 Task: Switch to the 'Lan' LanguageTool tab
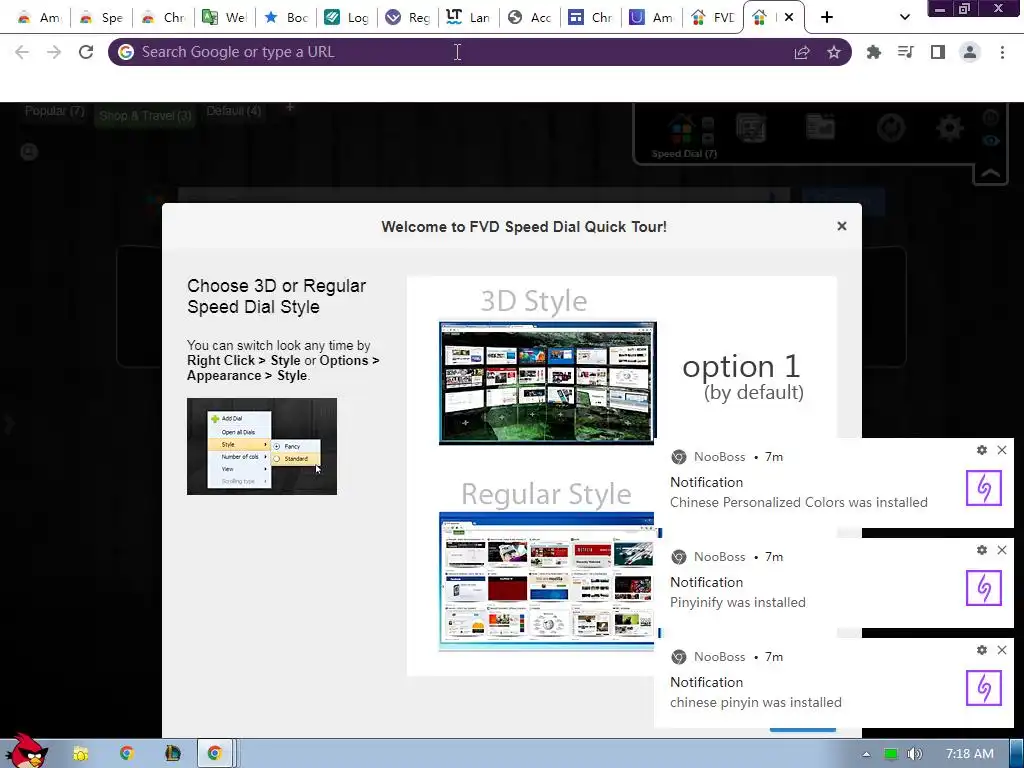coord(469,18)
